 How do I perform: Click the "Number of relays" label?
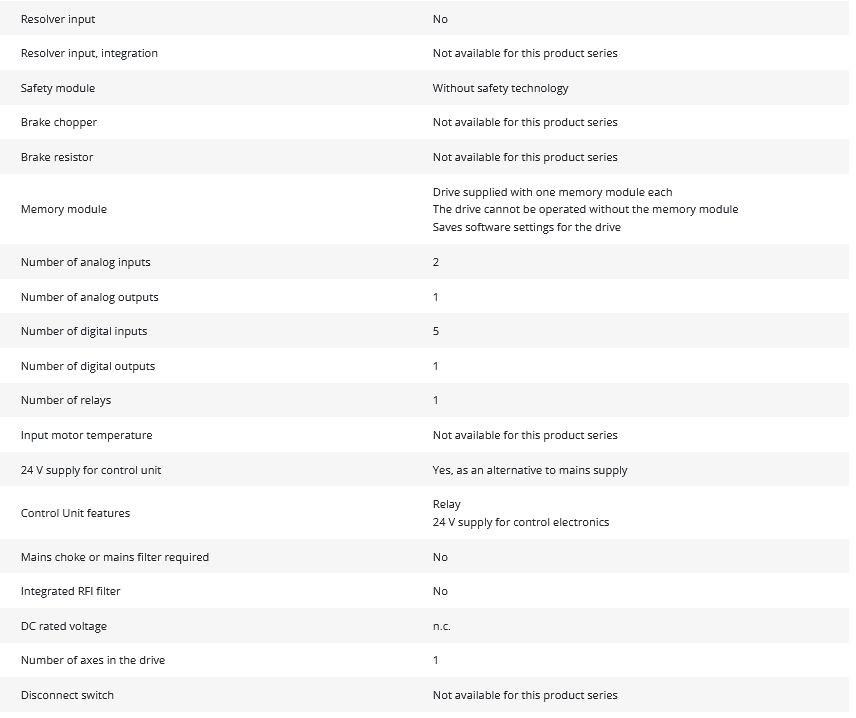66,400
